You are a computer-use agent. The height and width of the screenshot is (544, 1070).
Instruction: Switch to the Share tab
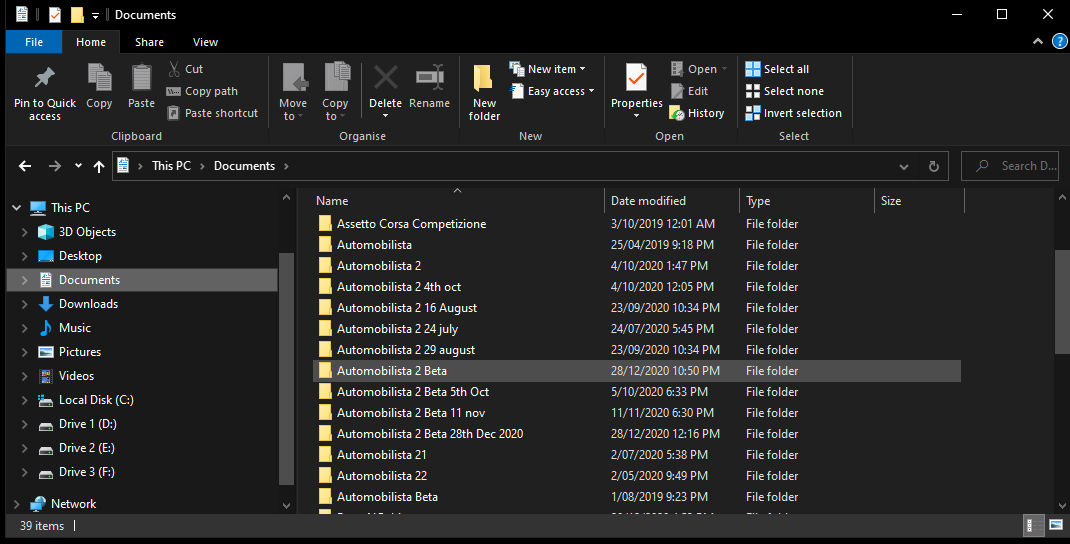click(149, 42)
